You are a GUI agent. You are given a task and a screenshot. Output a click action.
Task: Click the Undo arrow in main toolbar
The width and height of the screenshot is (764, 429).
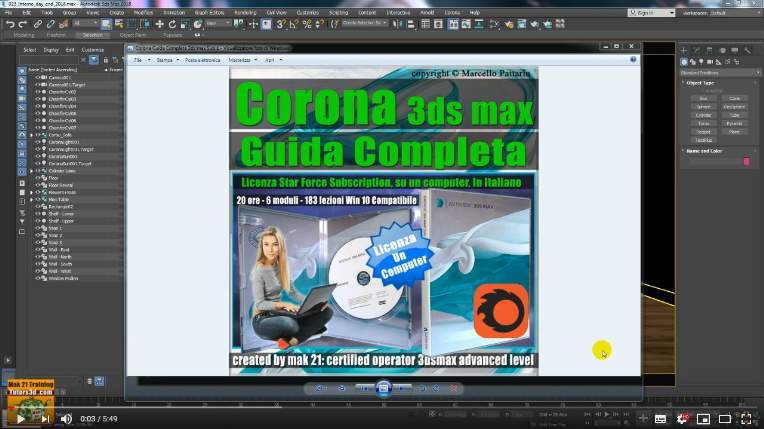[10, 24]
